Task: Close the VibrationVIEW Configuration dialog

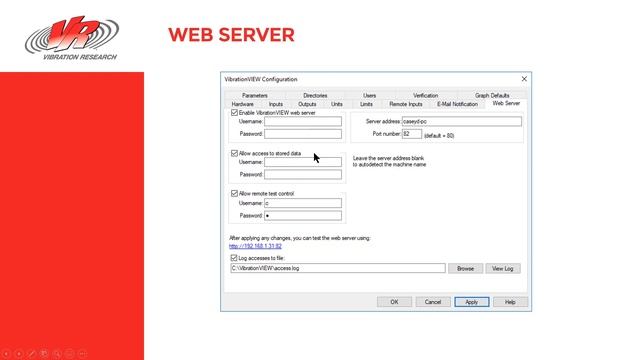Action: point(524,79)
